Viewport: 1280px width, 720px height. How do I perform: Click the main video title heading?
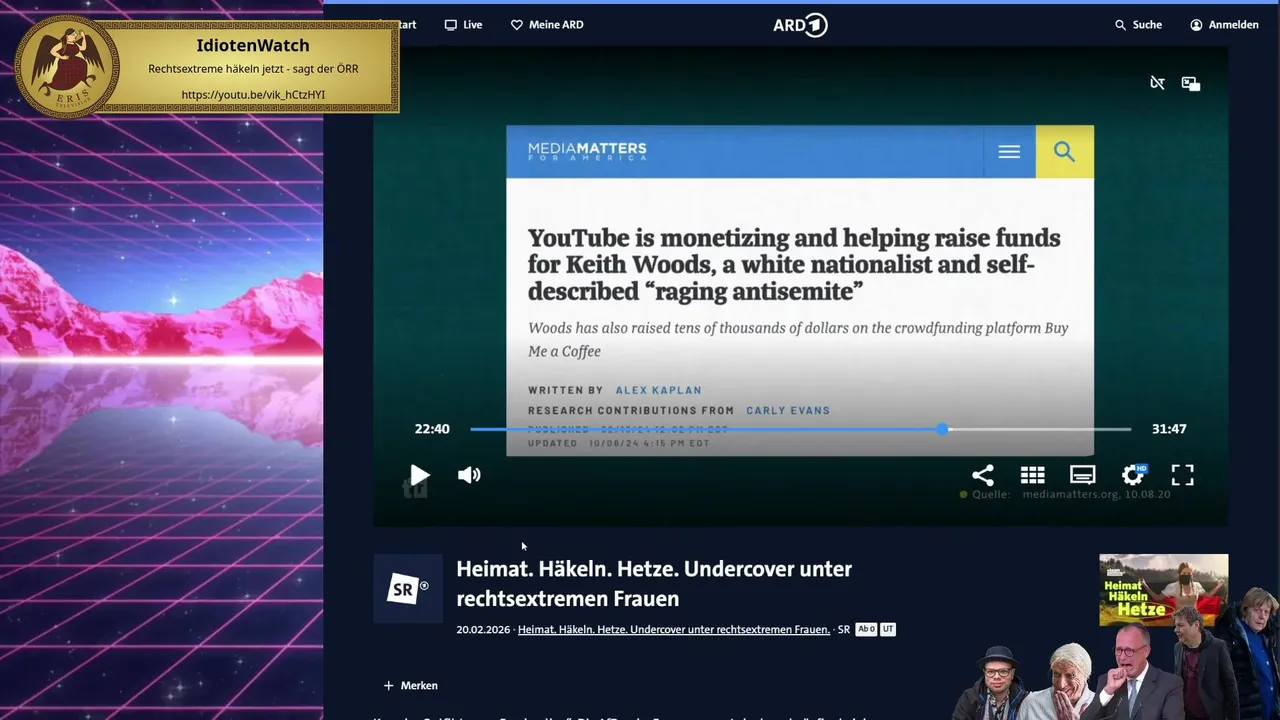654,583
